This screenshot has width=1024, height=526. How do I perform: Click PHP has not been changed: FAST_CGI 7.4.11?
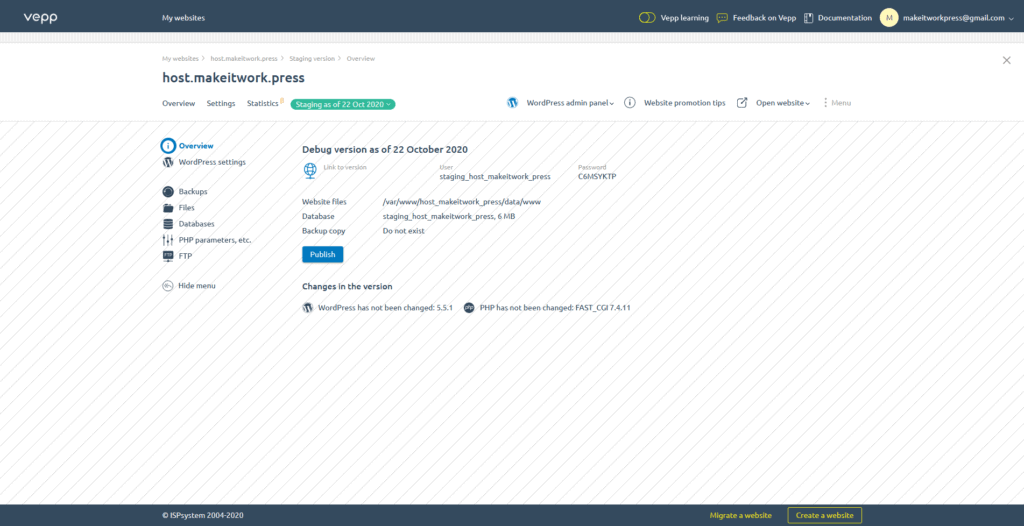tap(555, 308)
